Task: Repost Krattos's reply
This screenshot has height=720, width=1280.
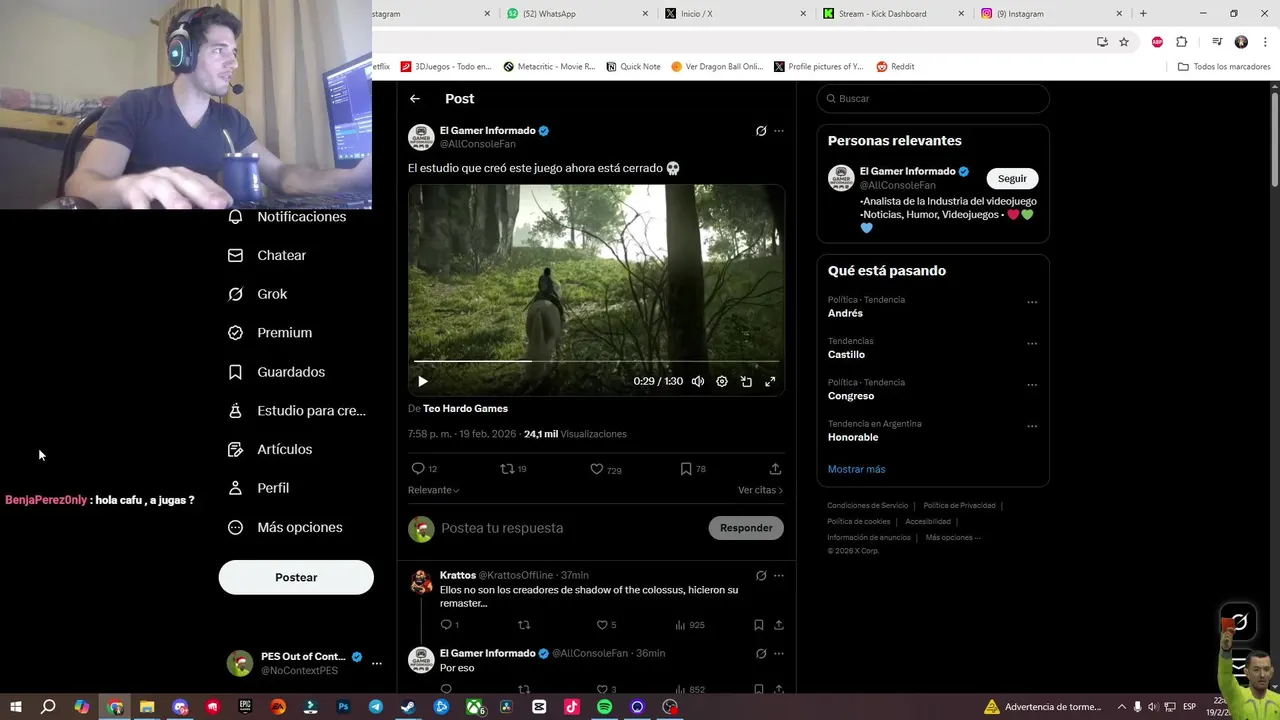Action: [x=524, y=625]
